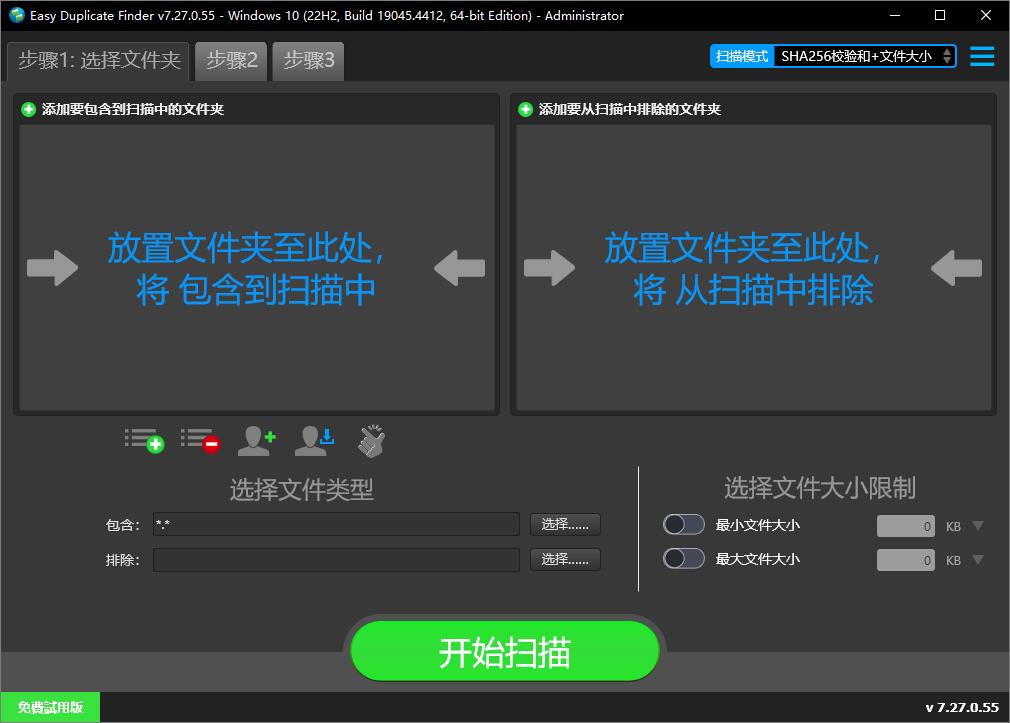Click the finger-snap quick scan icon
The width and height of the screenshot is (1010, 723).
click(x=370, y=440)
